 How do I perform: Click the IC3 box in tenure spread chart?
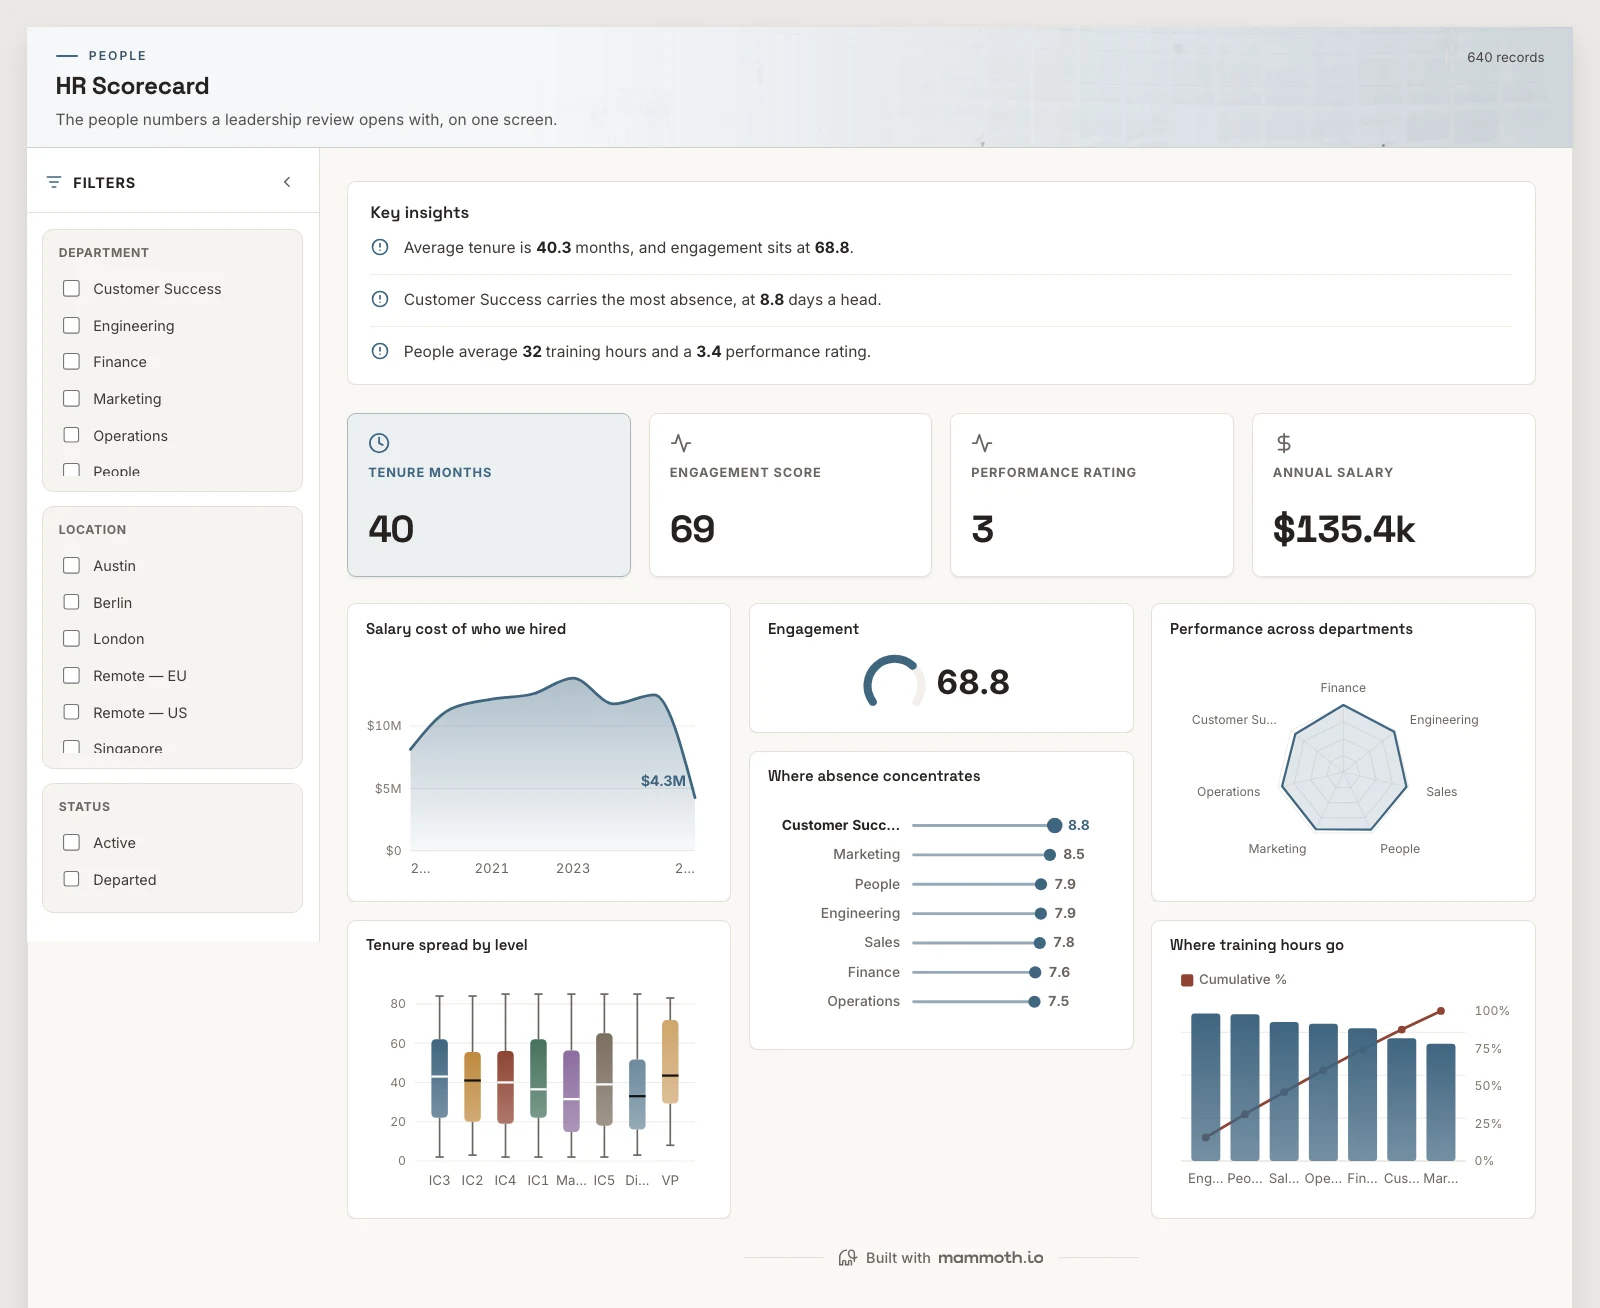439,1078
